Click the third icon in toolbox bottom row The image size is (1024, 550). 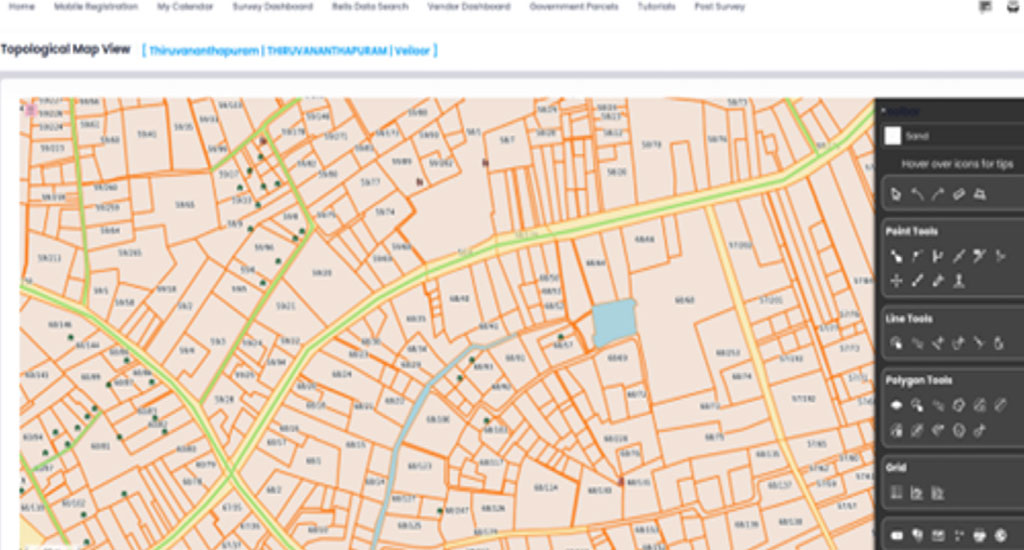938,536
